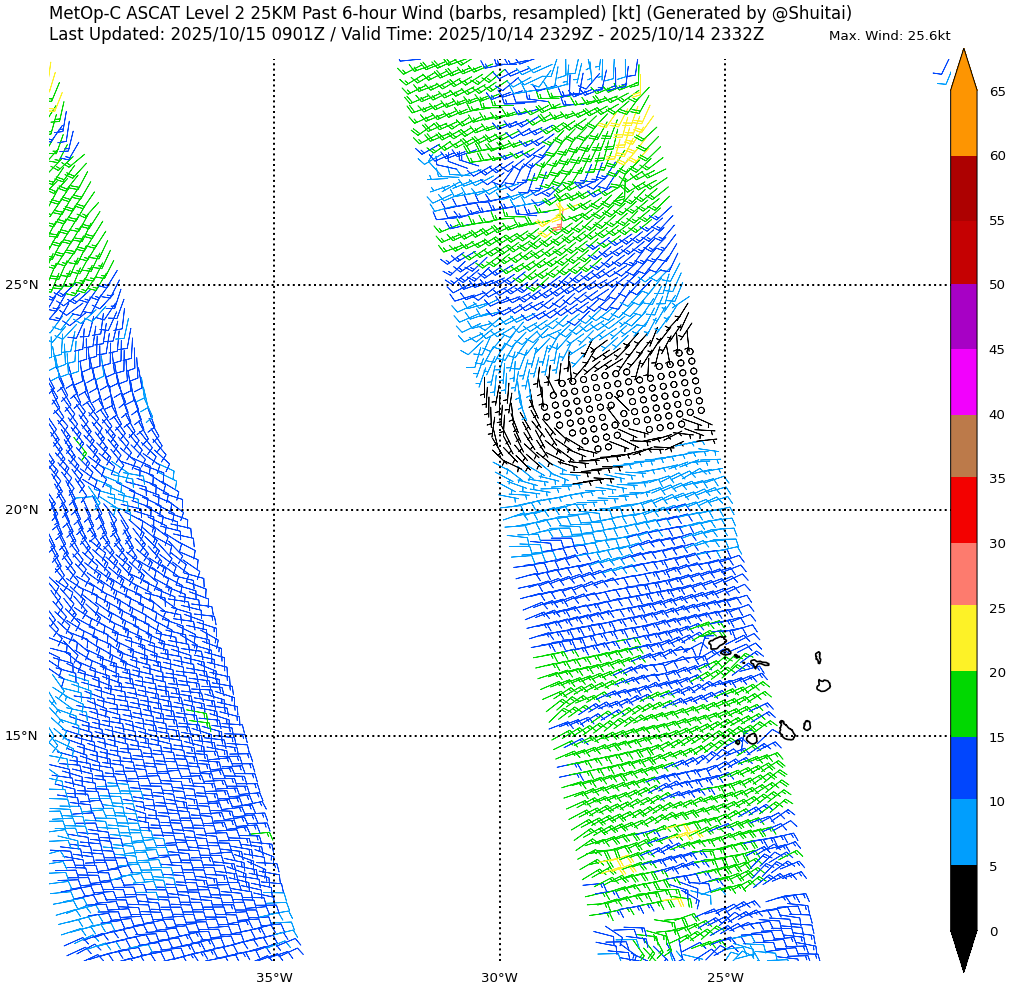Choose the salmon 25-30 kt color band
Viewport: 1010px width, 989px height.
click(963, 573)
